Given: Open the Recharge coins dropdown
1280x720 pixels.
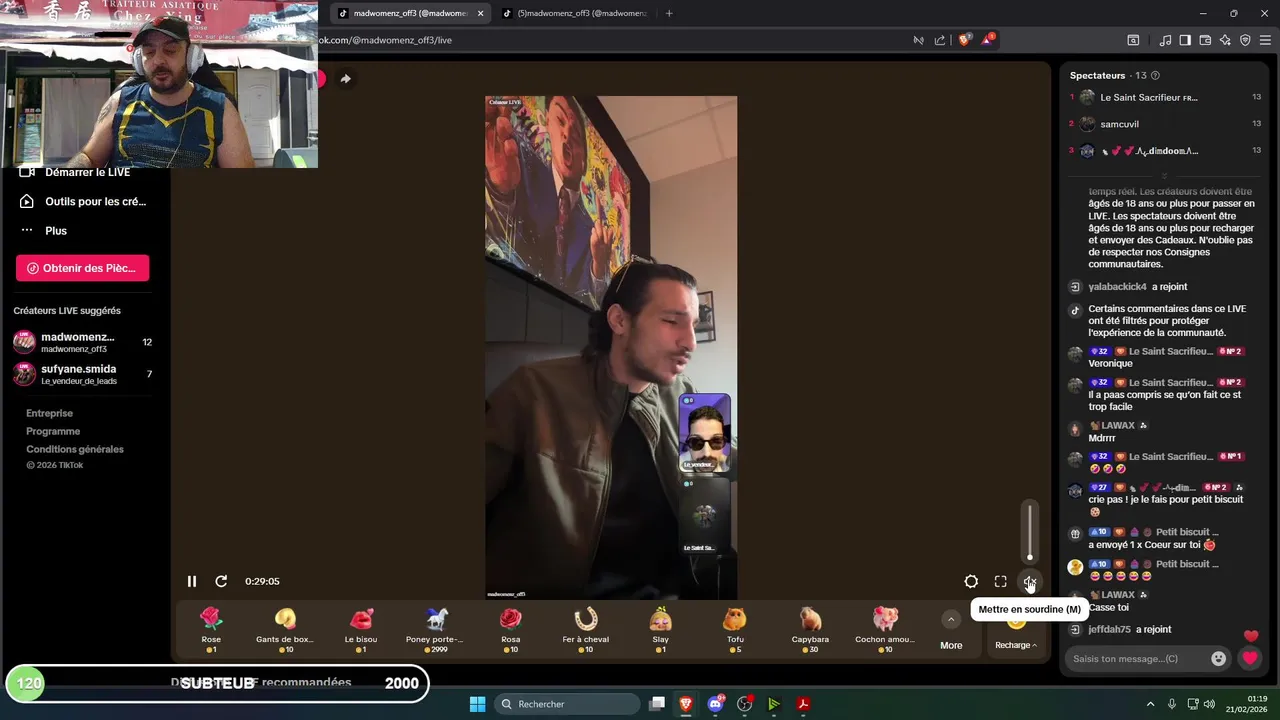Looking at the screenshot, I should pos(1016,645).
